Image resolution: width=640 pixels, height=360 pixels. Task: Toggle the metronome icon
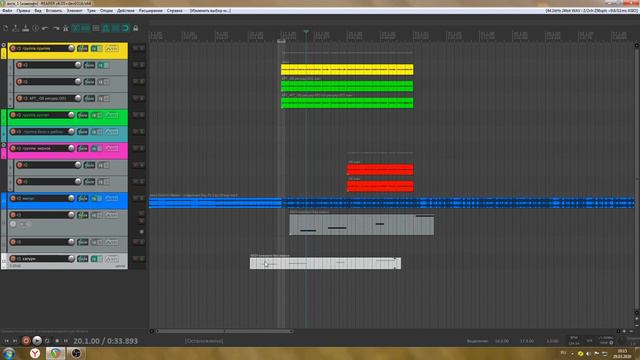65,28
